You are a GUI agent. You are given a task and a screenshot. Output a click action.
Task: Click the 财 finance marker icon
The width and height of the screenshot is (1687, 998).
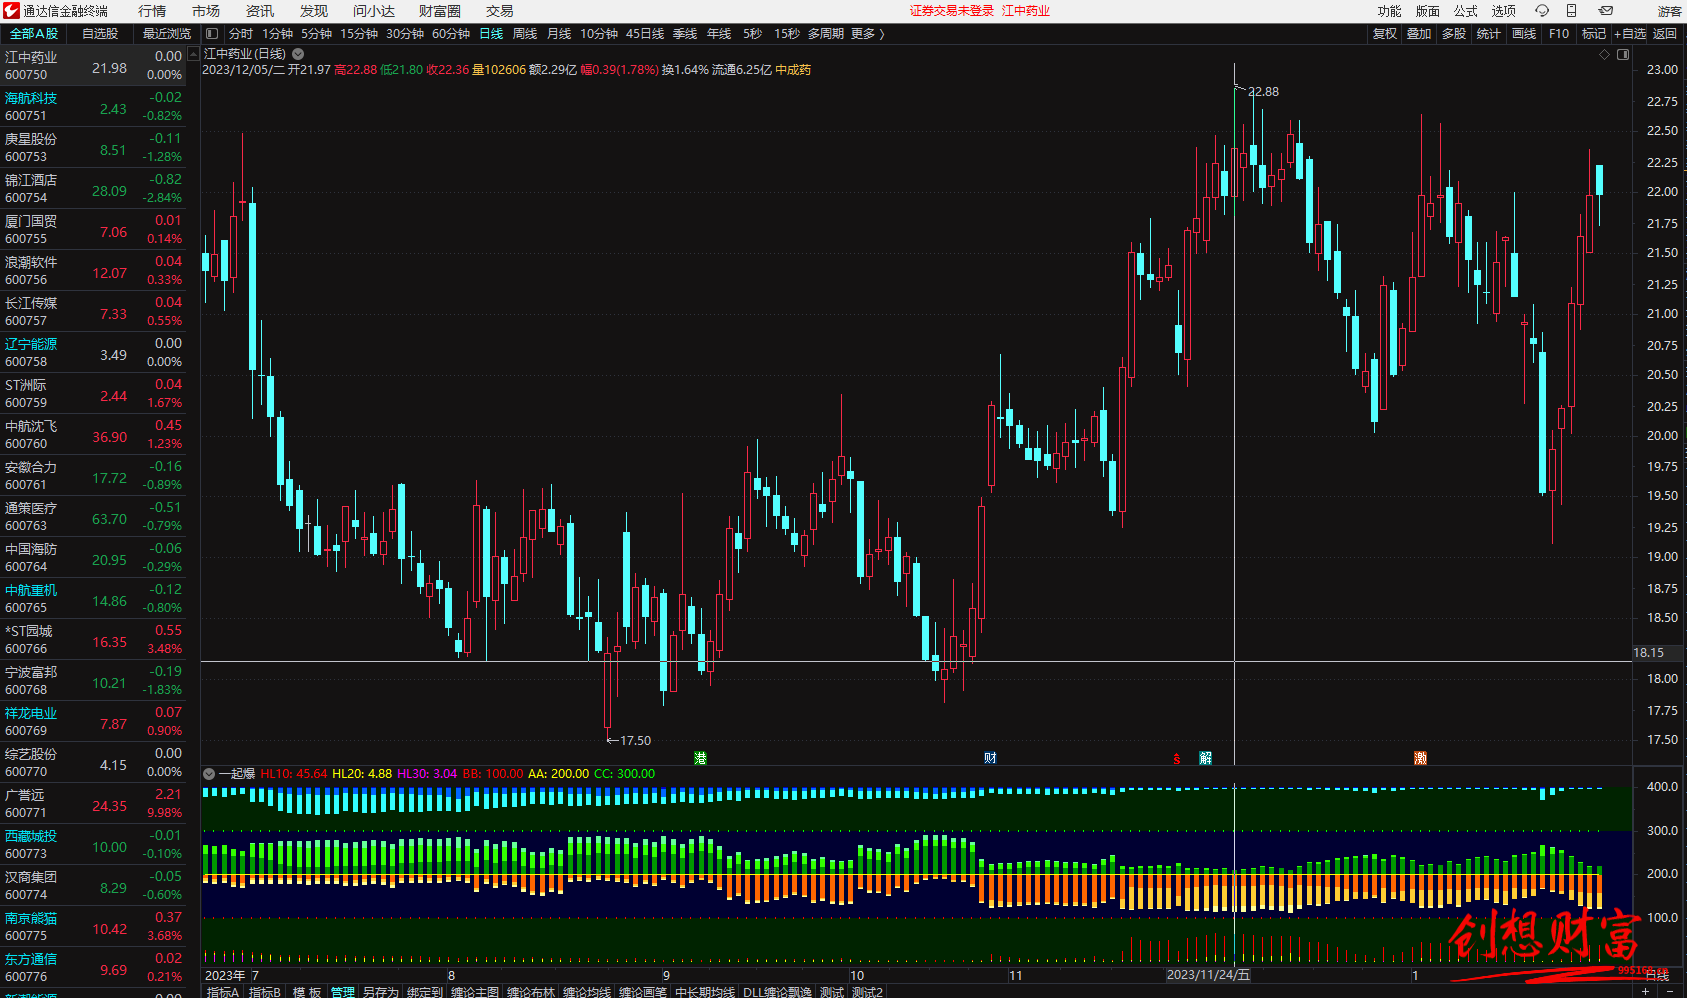tap(990, 758)
